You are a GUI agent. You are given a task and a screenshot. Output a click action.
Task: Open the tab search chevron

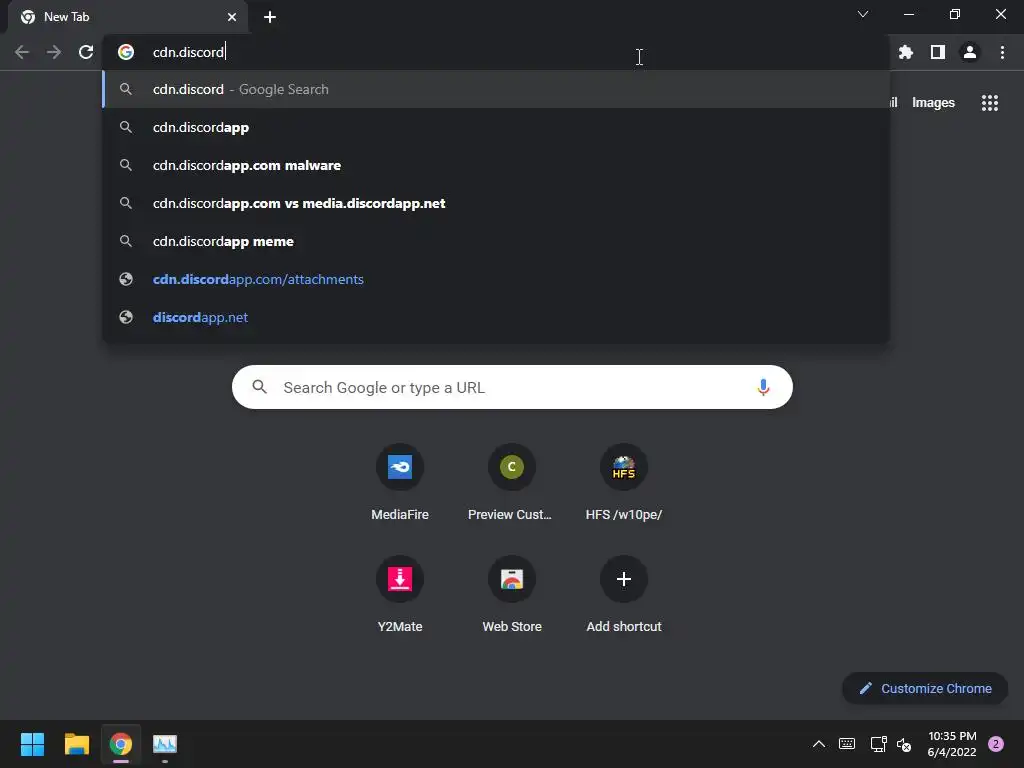tap(863, 14)
